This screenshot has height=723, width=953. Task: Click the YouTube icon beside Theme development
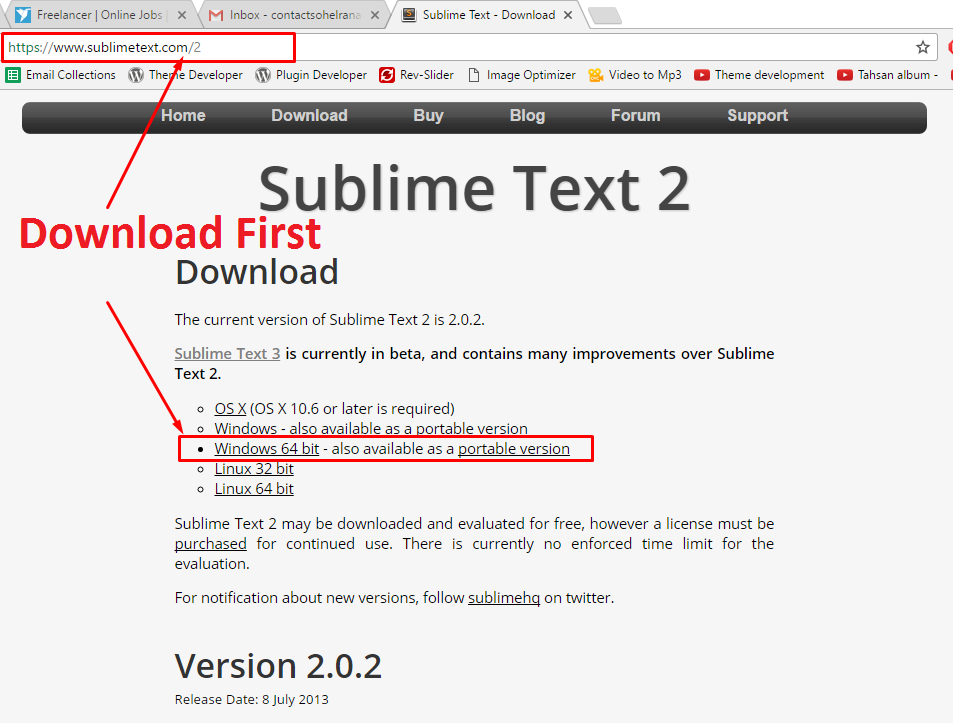pos(702,75)
